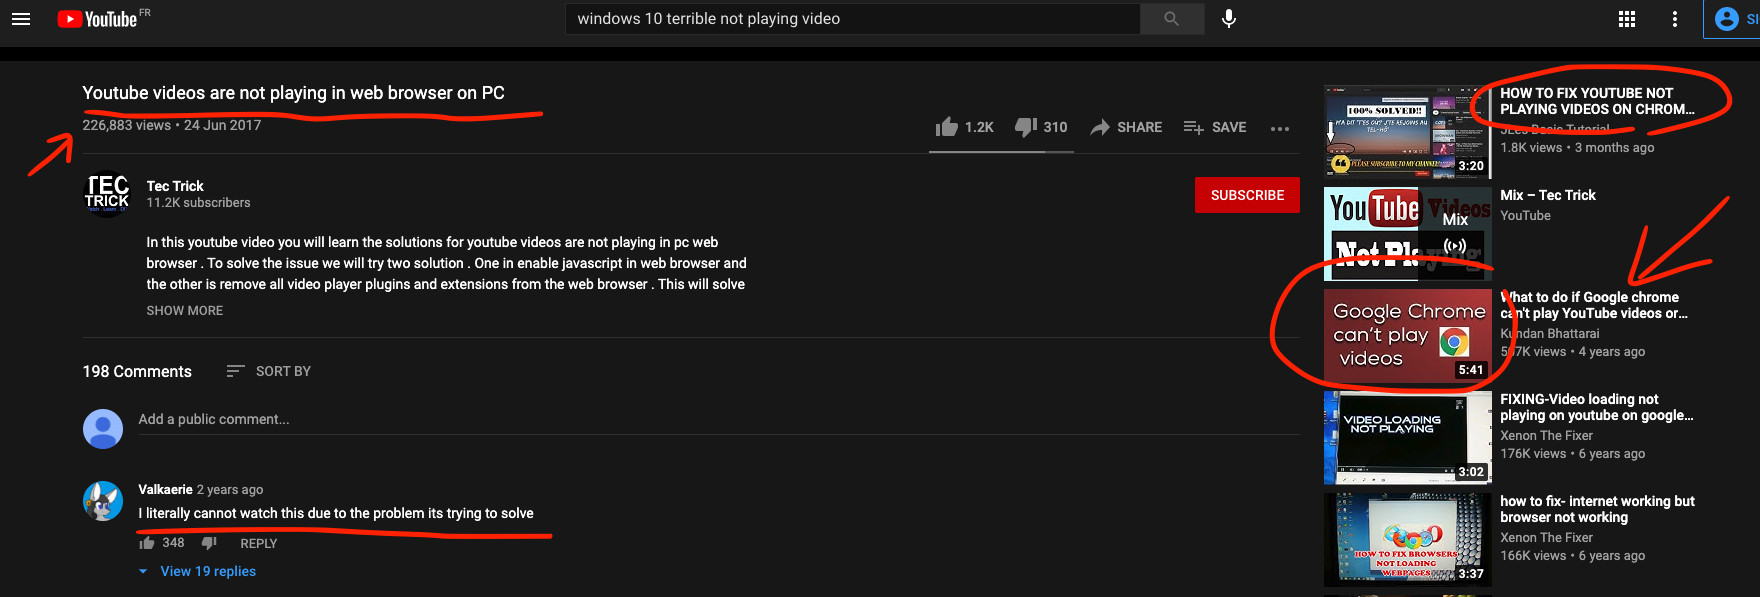Click 'Kundan Bhattarai' channel name
The image size is (1760, 597).
tap(1550, 334)
